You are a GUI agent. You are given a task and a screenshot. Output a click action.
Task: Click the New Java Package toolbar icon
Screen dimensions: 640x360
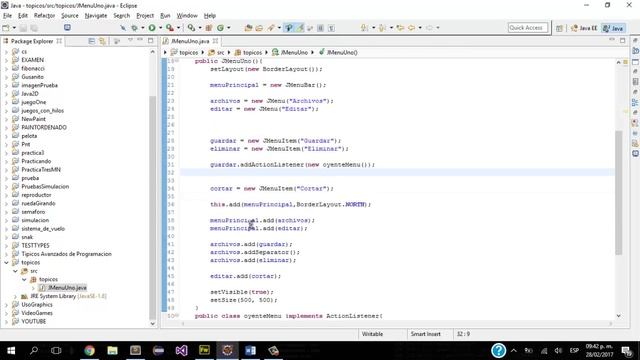coord(209,28)
